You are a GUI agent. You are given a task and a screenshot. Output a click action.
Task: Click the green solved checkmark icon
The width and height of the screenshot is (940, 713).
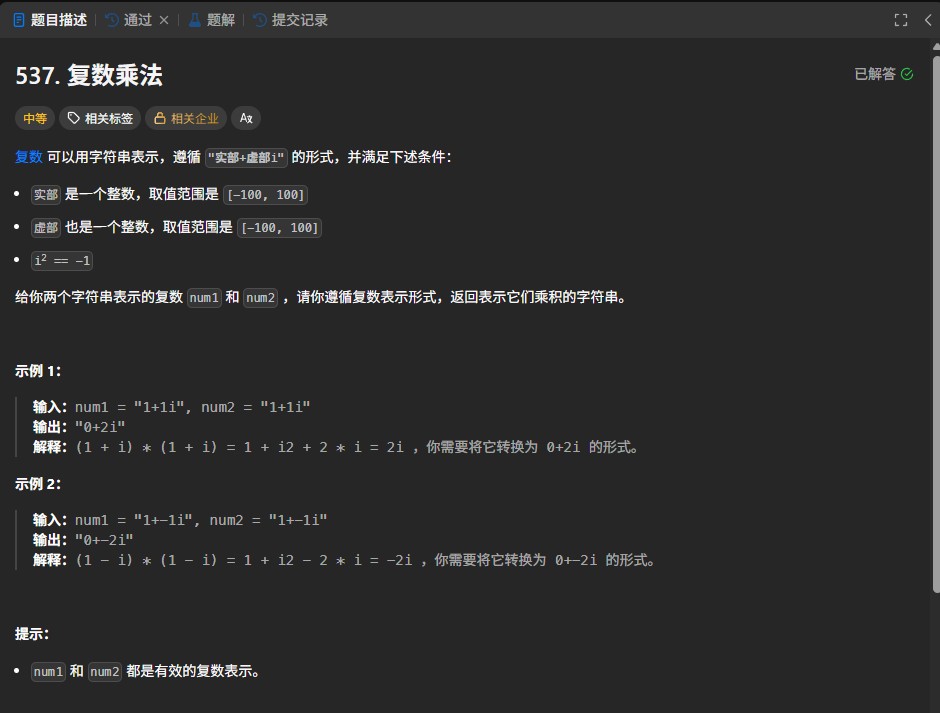pyautogui.click(x=907, y=74)
